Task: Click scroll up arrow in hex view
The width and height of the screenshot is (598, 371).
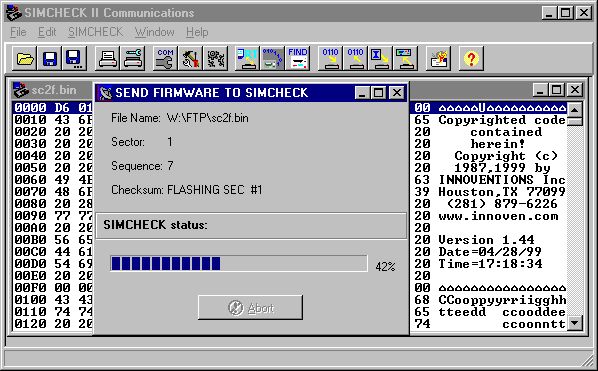Action: [575, 110]
